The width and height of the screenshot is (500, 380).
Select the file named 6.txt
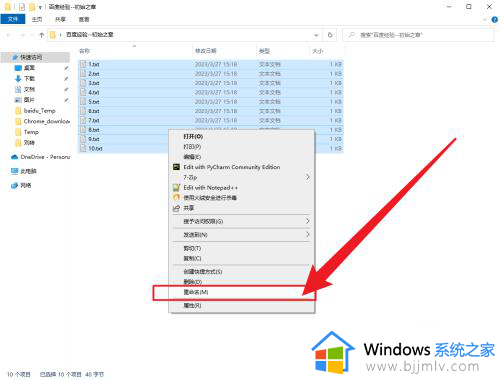click(x=94, y=111)
